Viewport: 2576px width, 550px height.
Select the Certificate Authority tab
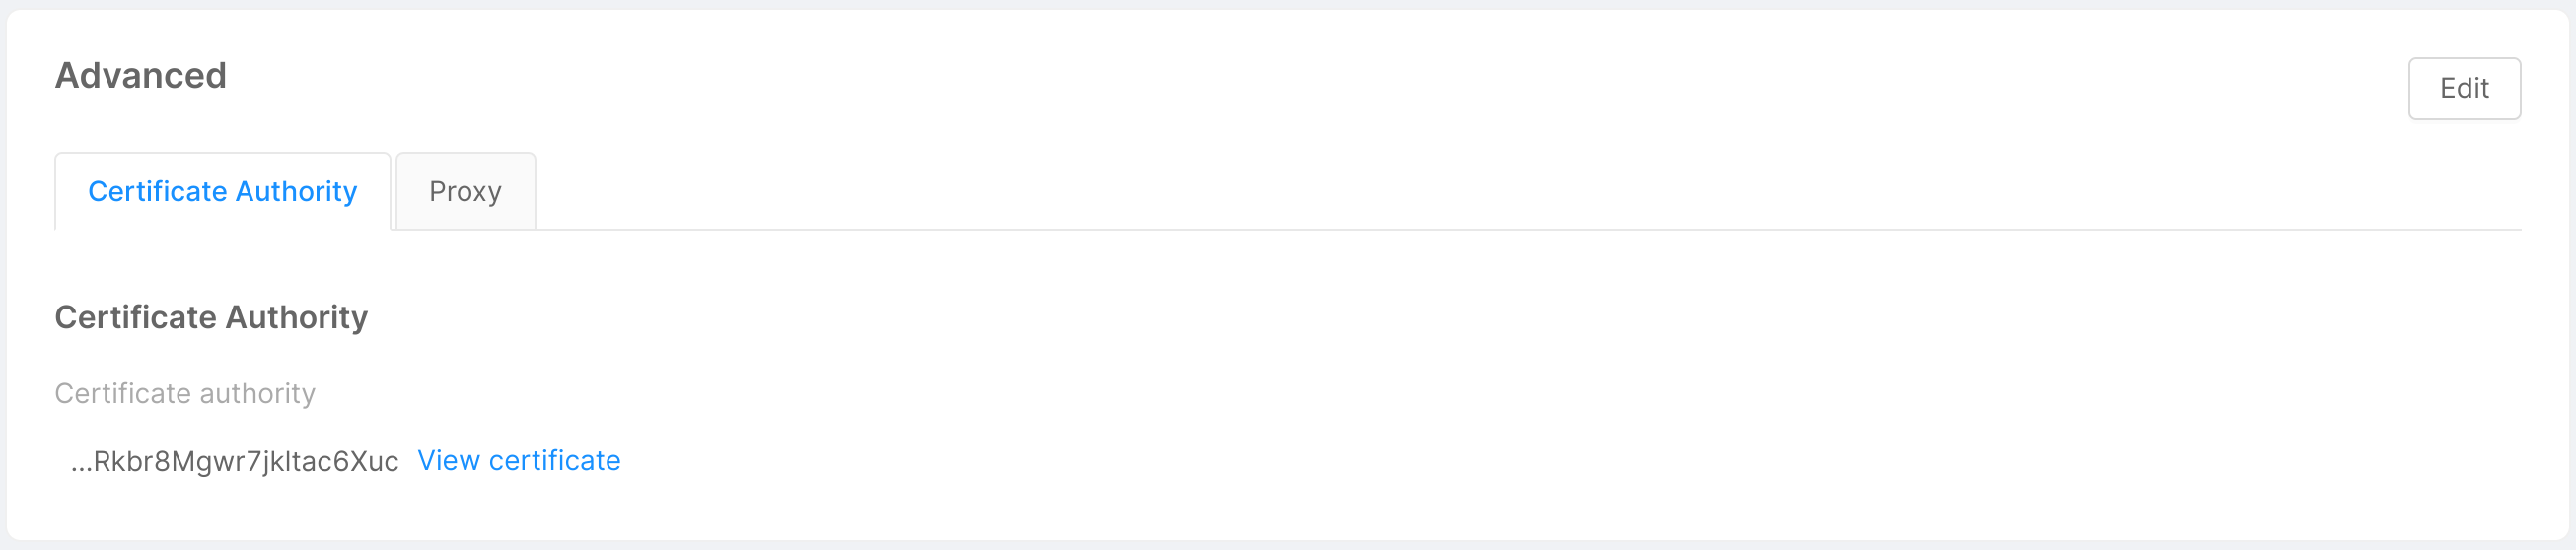(222, 191)
